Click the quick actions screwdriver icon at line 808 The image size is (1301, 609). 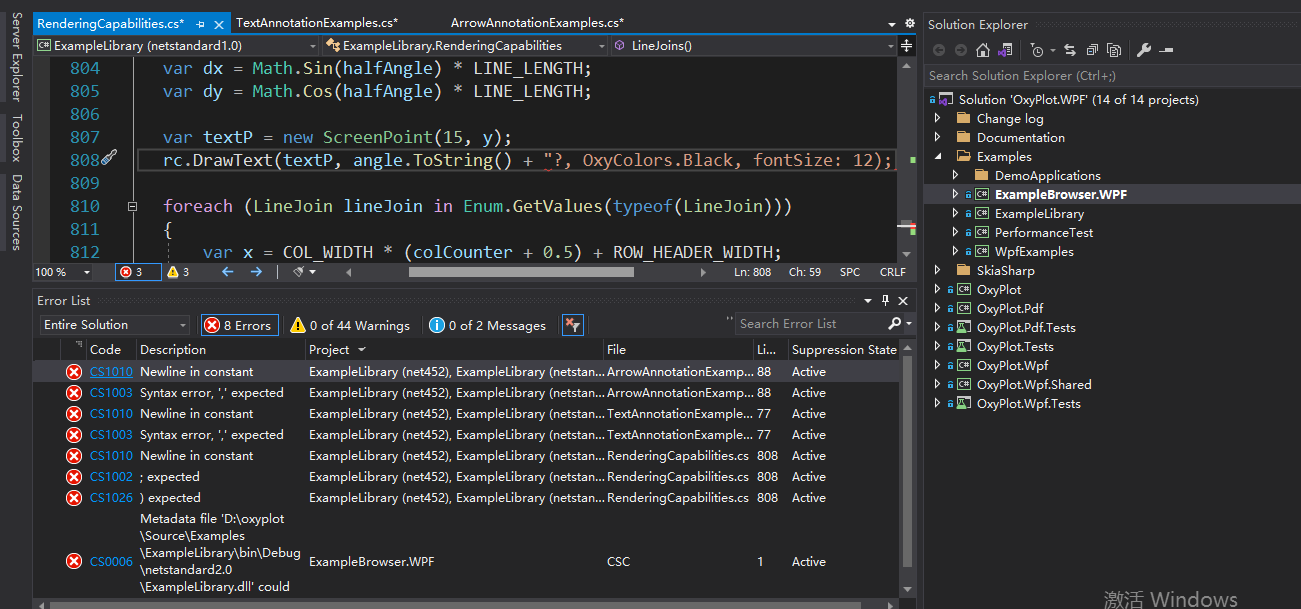click(x=109, y=158)
